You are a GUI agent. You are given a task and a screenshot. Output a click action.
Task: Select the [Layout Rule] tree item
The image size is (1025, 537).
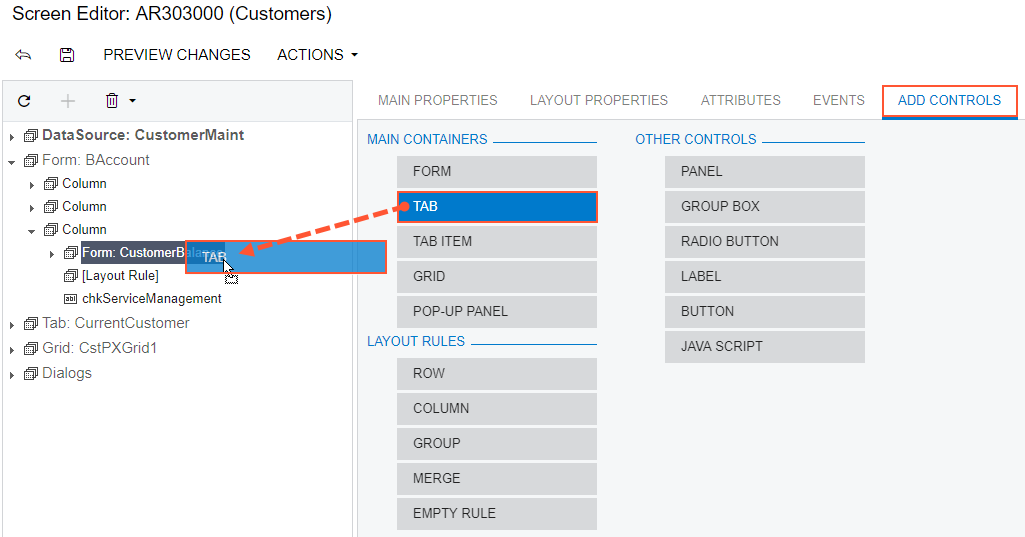pos(120,275)
